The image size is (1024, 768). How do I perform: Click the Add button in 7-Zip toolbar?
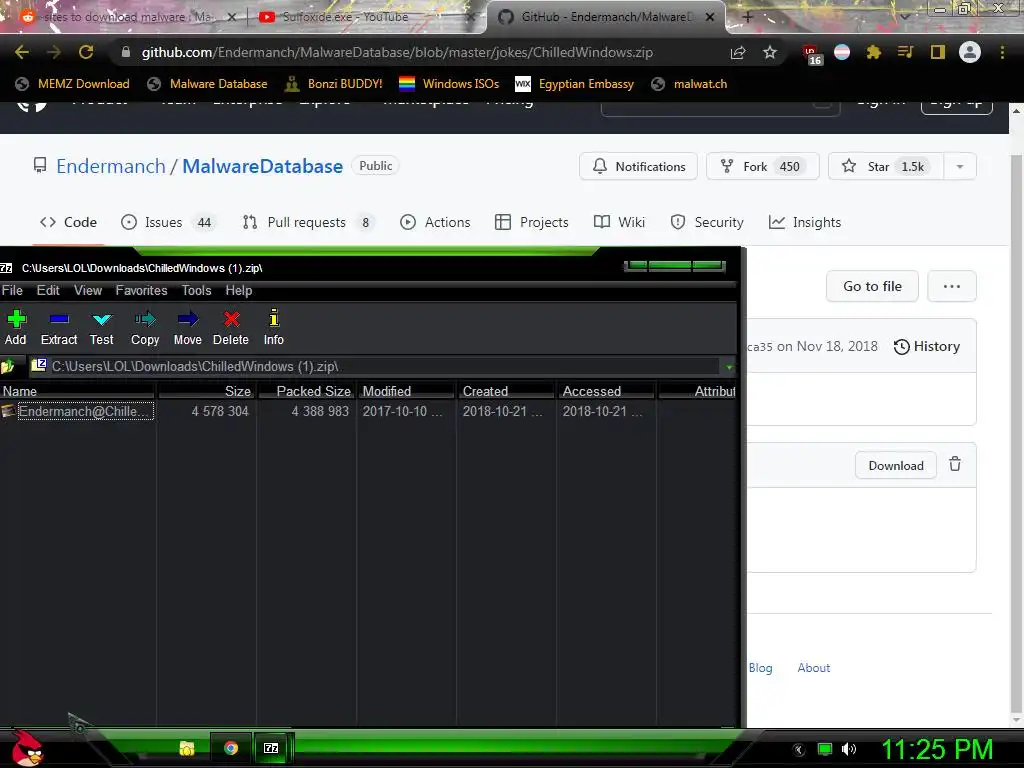[16, 327]
